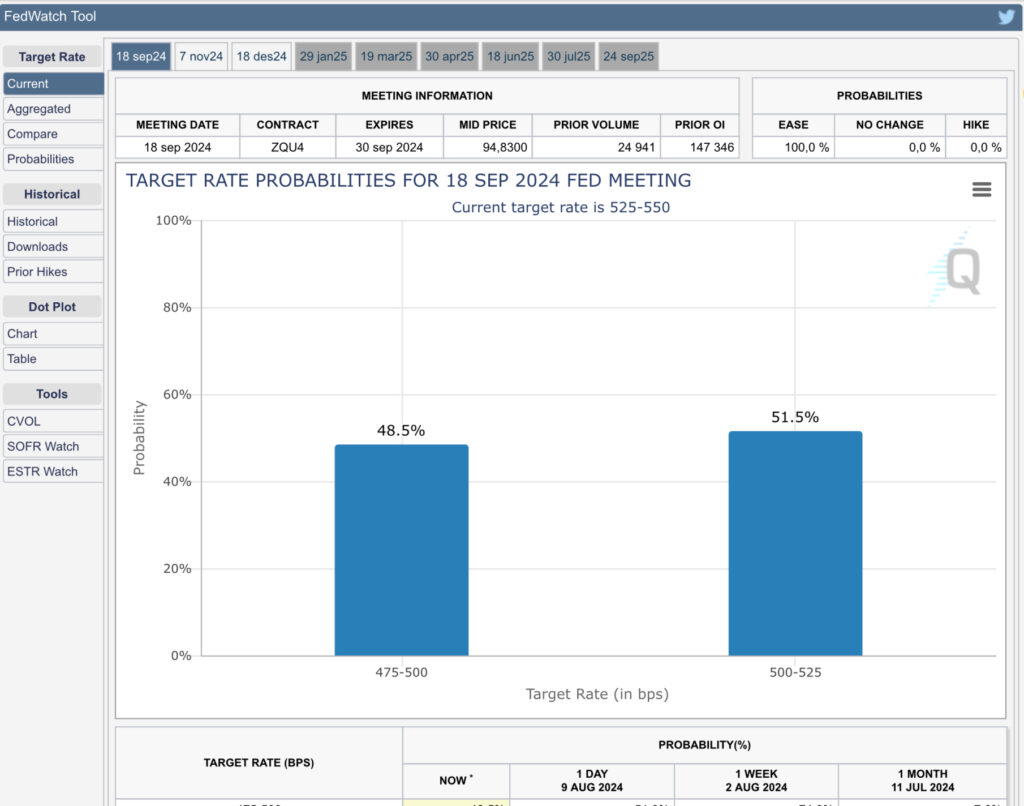The width and height of the screenshot is (1024, 806).
Task: Open the Aggregated view
Action: pos(53,109)
